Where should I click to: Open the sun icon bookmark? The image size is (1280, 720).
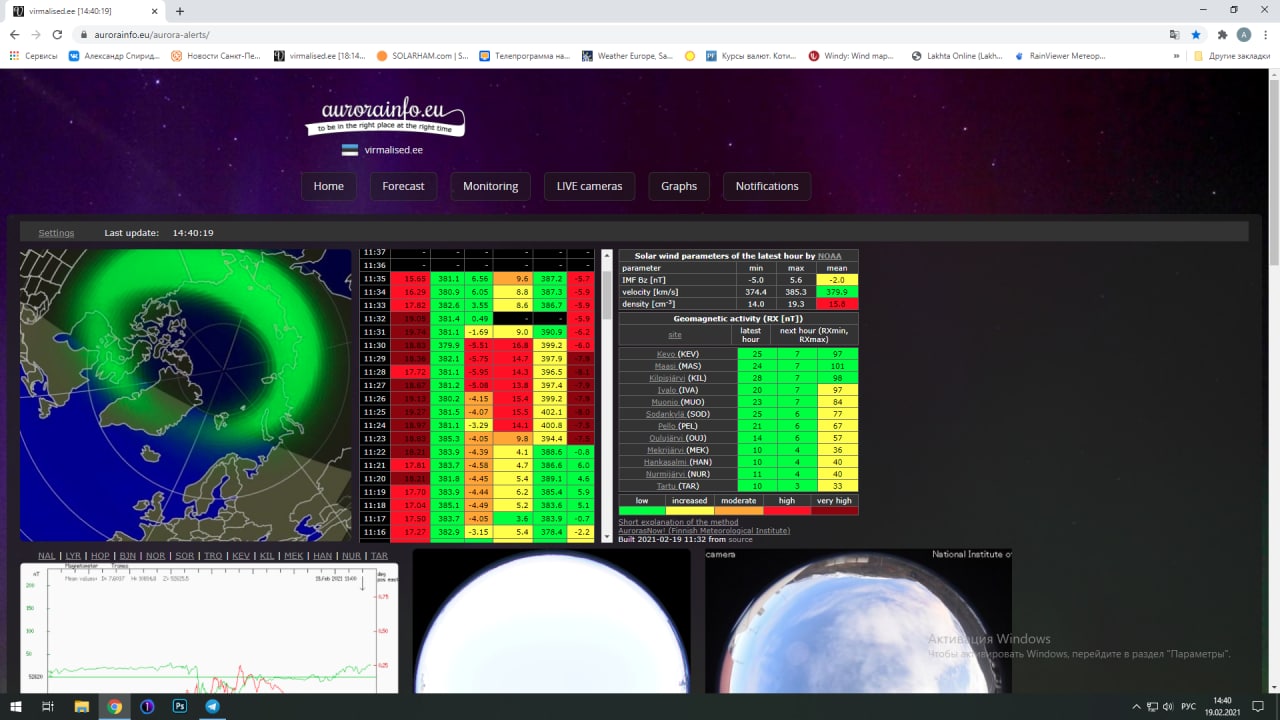(689, 56)
